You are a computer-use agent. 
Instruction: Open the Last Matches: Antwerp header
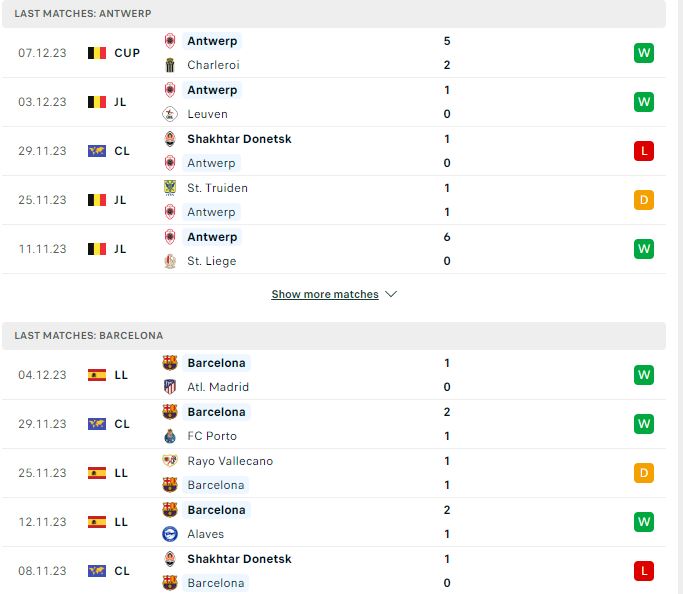pos(334,14)
